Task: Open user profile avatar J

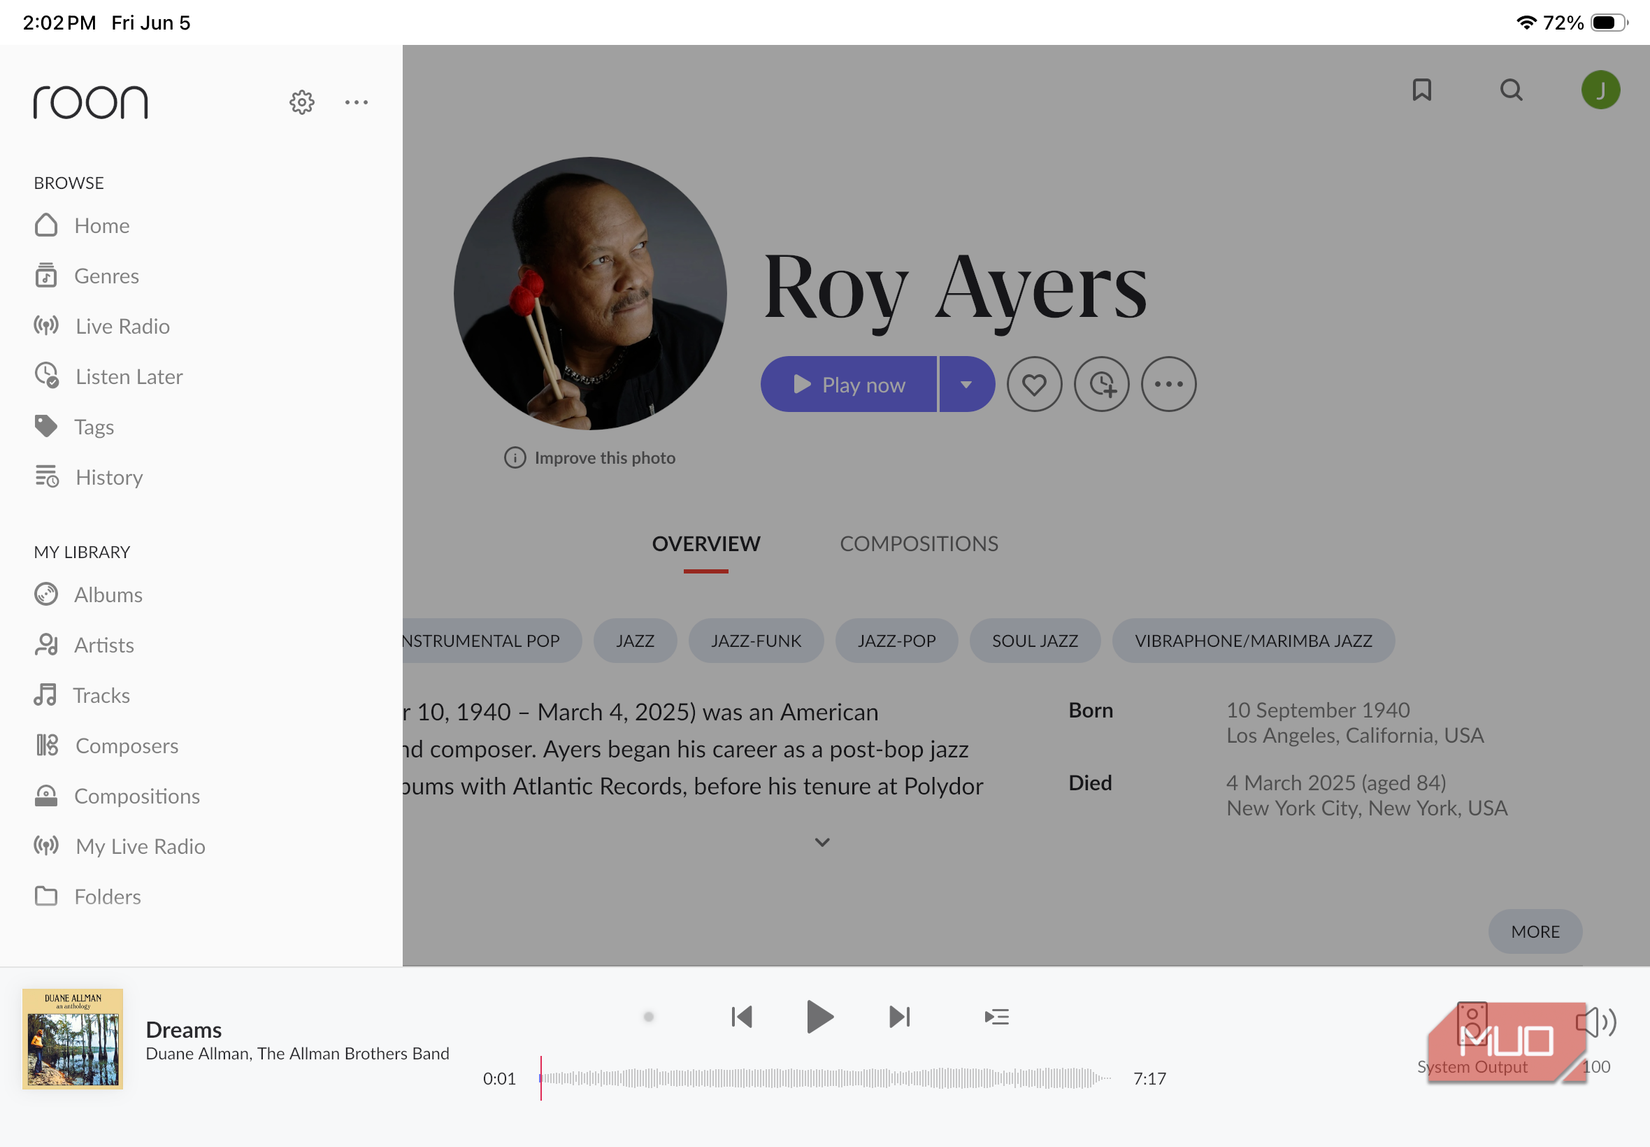Action: coord(1600,90)
